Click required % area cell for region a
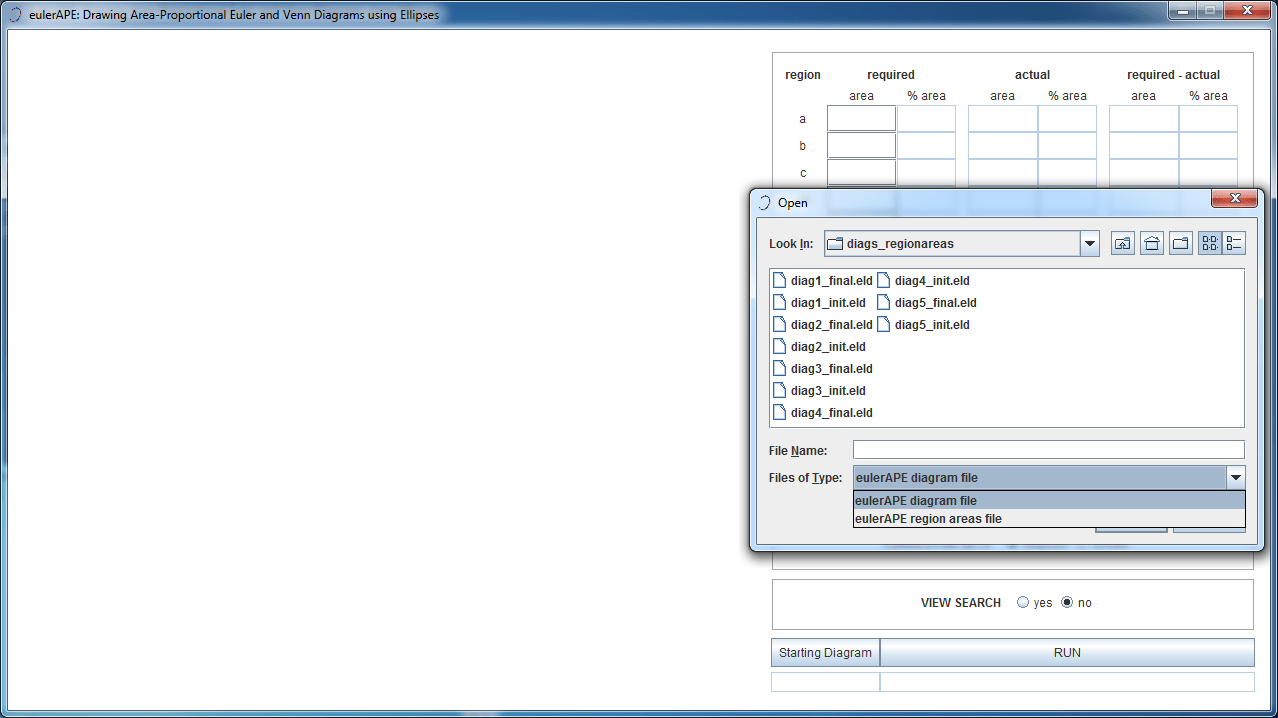The image size is (1278, 718). pos(926,119)
